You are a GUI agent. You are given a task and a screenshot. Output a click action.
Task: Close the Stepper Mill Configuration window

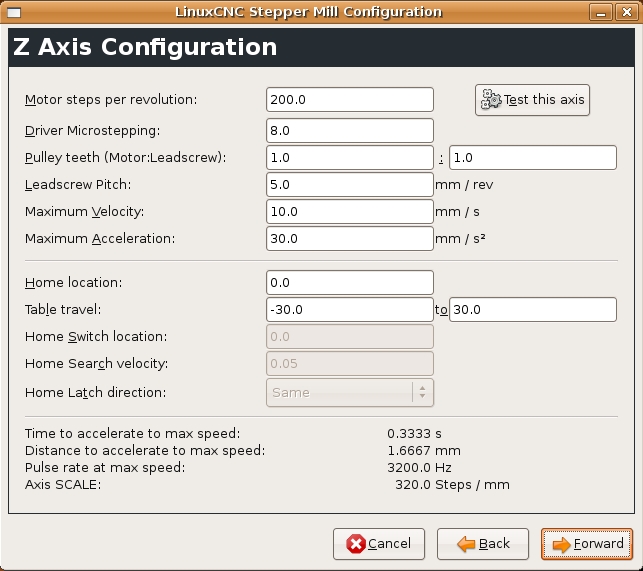tap(627, 12)
